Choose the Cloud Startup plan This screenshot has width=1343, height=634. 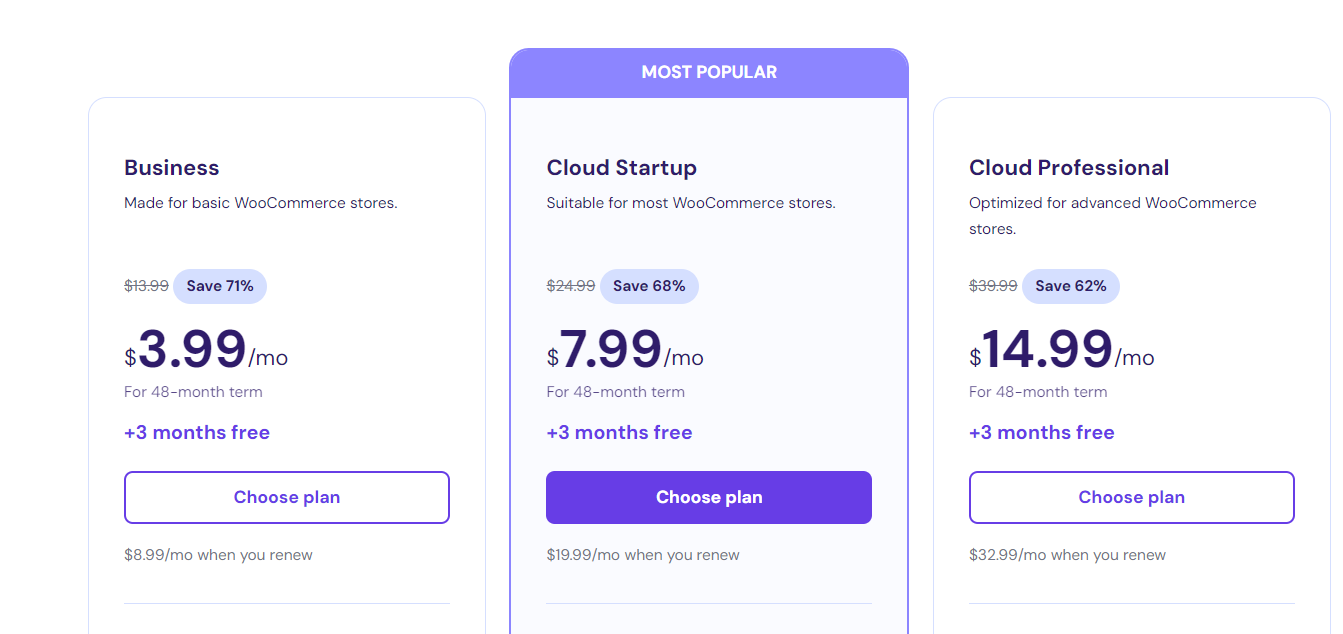pyautogui.click(x=709, y=497)
